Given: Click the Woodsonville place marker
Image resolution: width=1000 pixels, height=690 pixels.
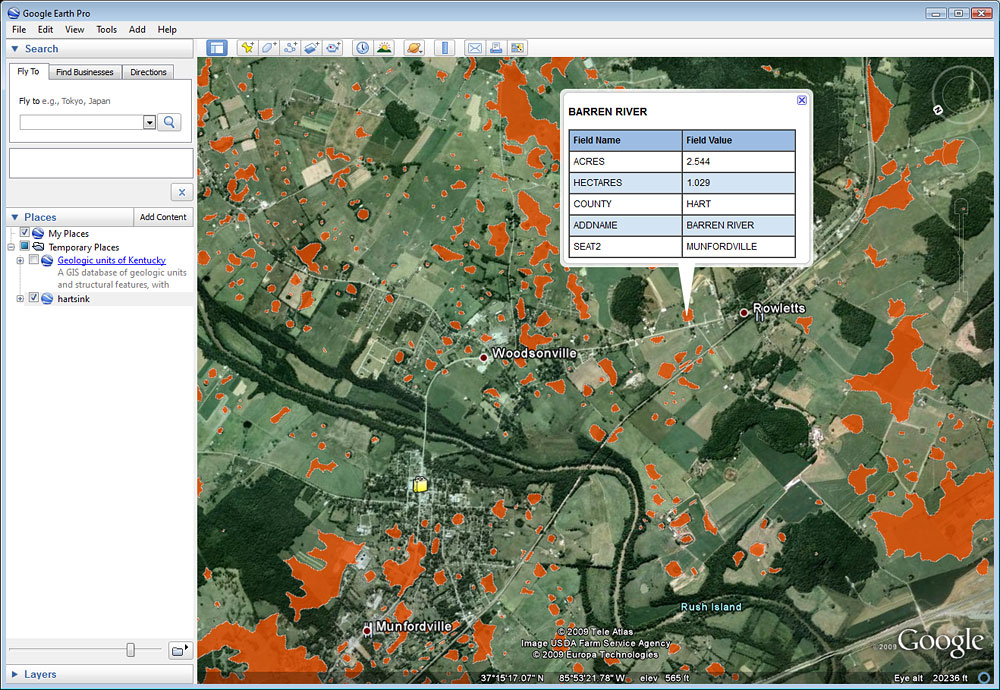Looking at the screenshot, I should click(484, 357).
